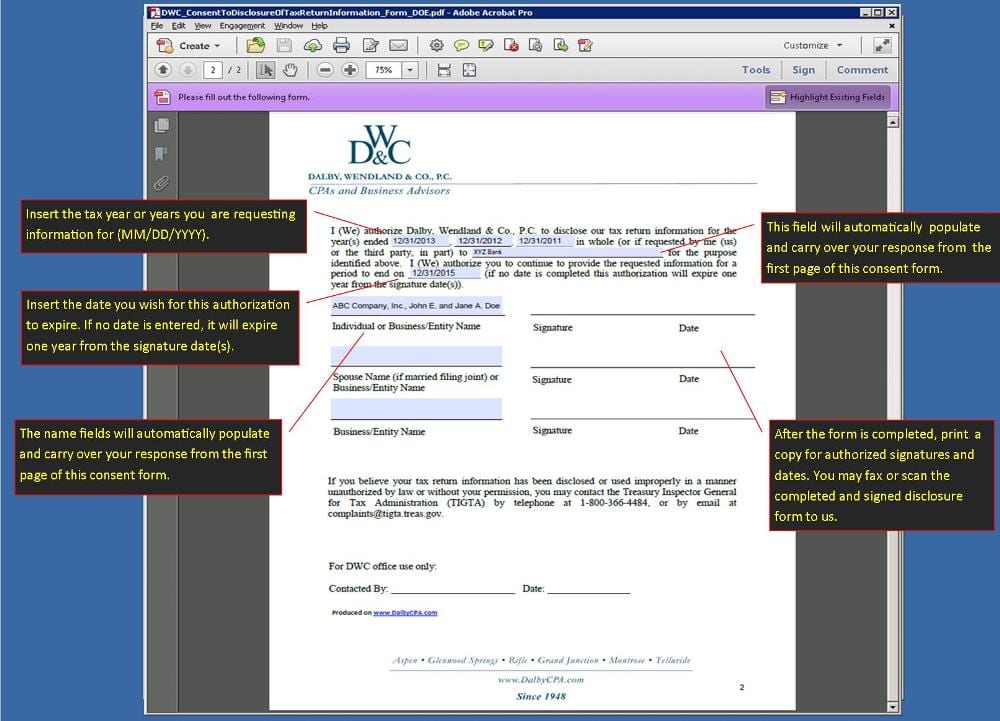Open the Bookmarks panel
Image resolution: width=1000 pixels, height=721 pixels.
coord(161,154)
